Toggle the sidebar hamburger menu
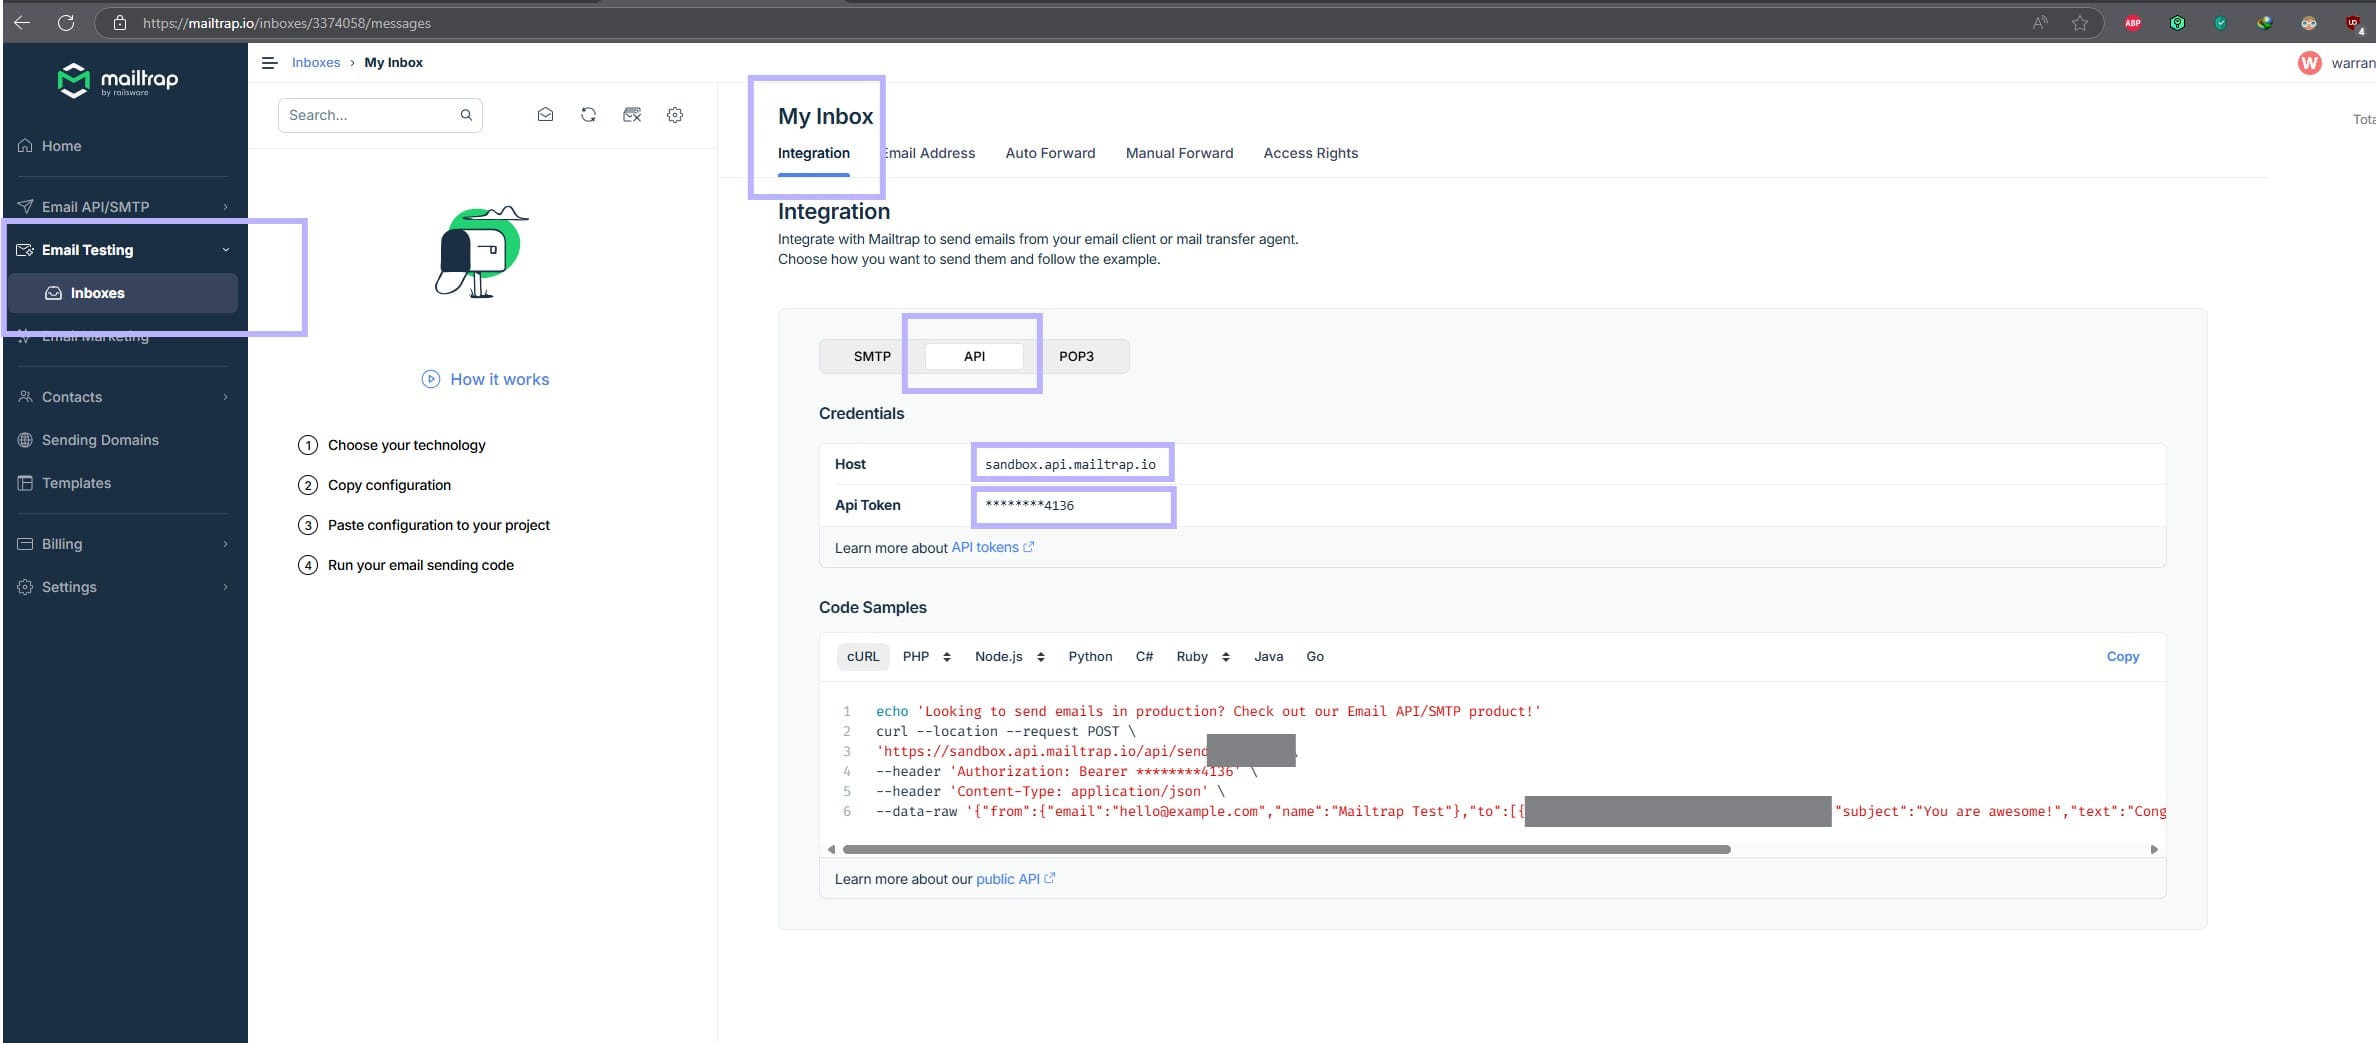The image size is (2376, 1043). [269, 63]
